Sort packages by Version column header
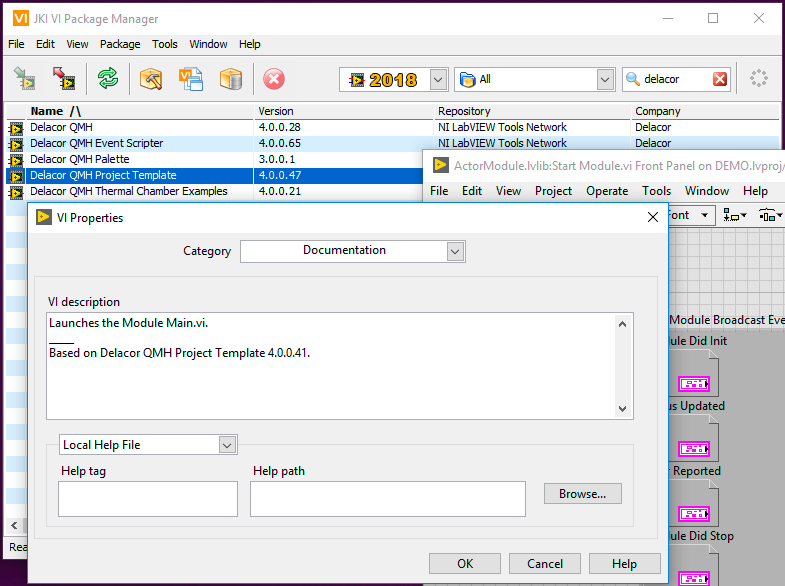This screenshot has height=586, width=785. pyautogui.click(x=344, y=111)
